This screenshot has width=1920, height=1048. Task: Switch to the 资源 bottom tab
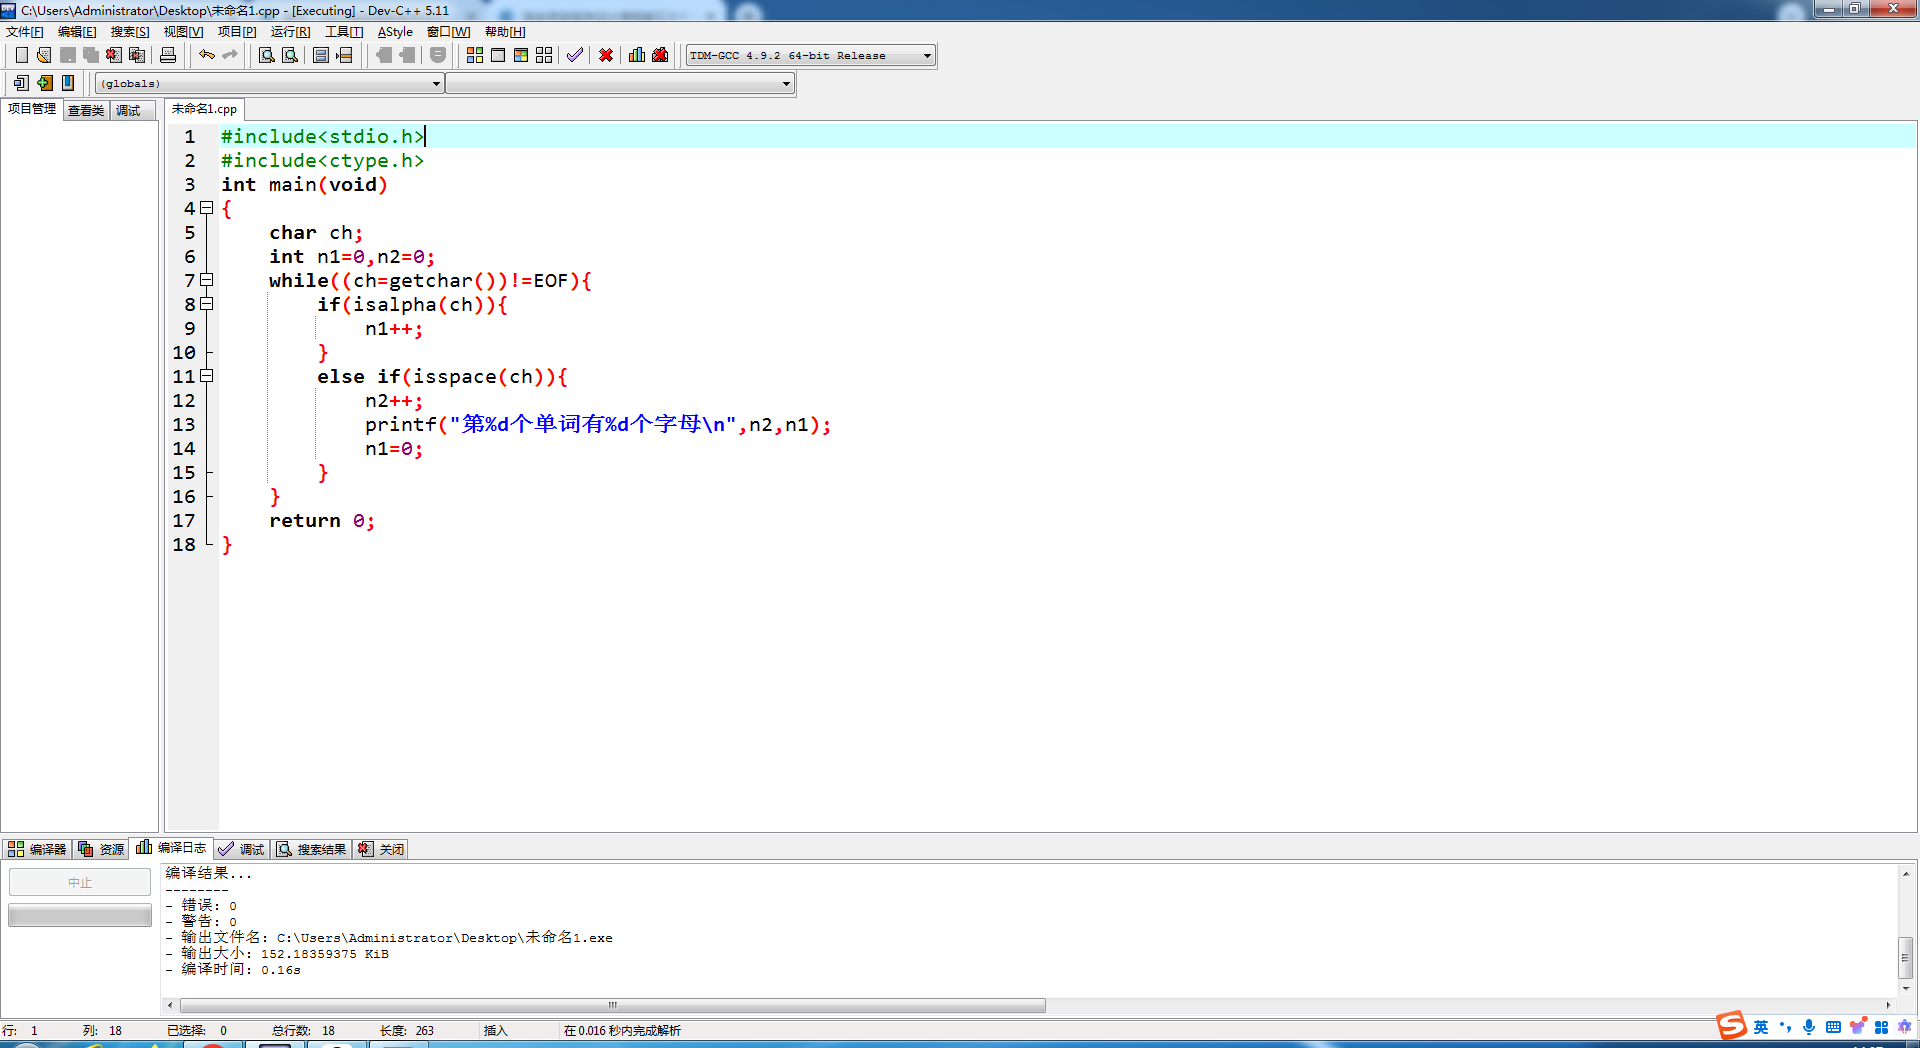101,849
